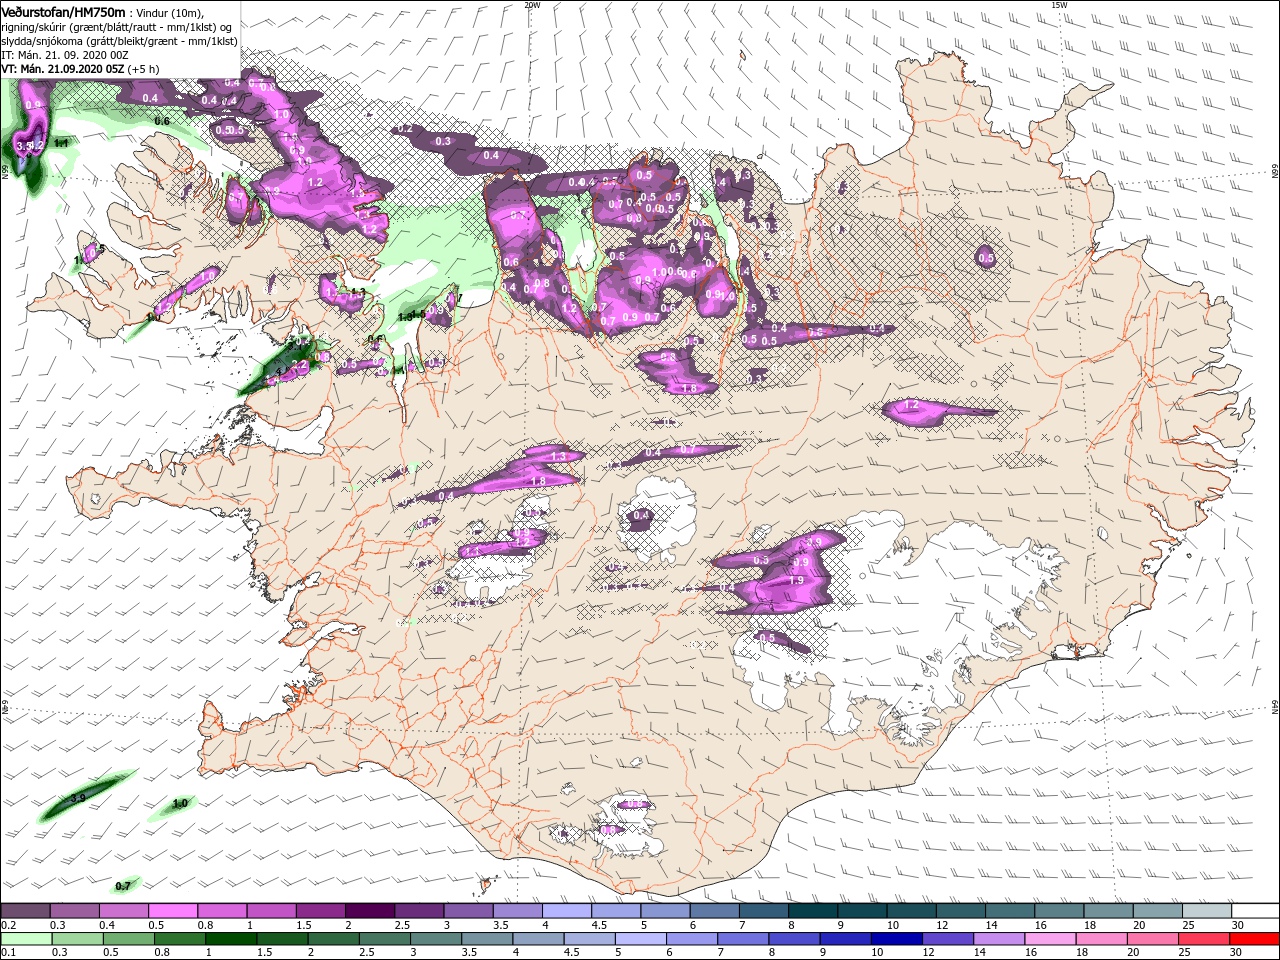This screenshot has height=960, width=1280.
Task: Pick the lavender 4.5 snow legend swatch
Action: pos(615,912)
